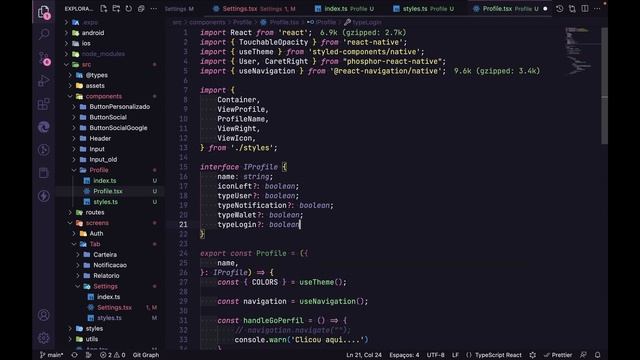Screen dimensions: 640x360
Task: Expand the utils folder
Action: coord(91,339)
